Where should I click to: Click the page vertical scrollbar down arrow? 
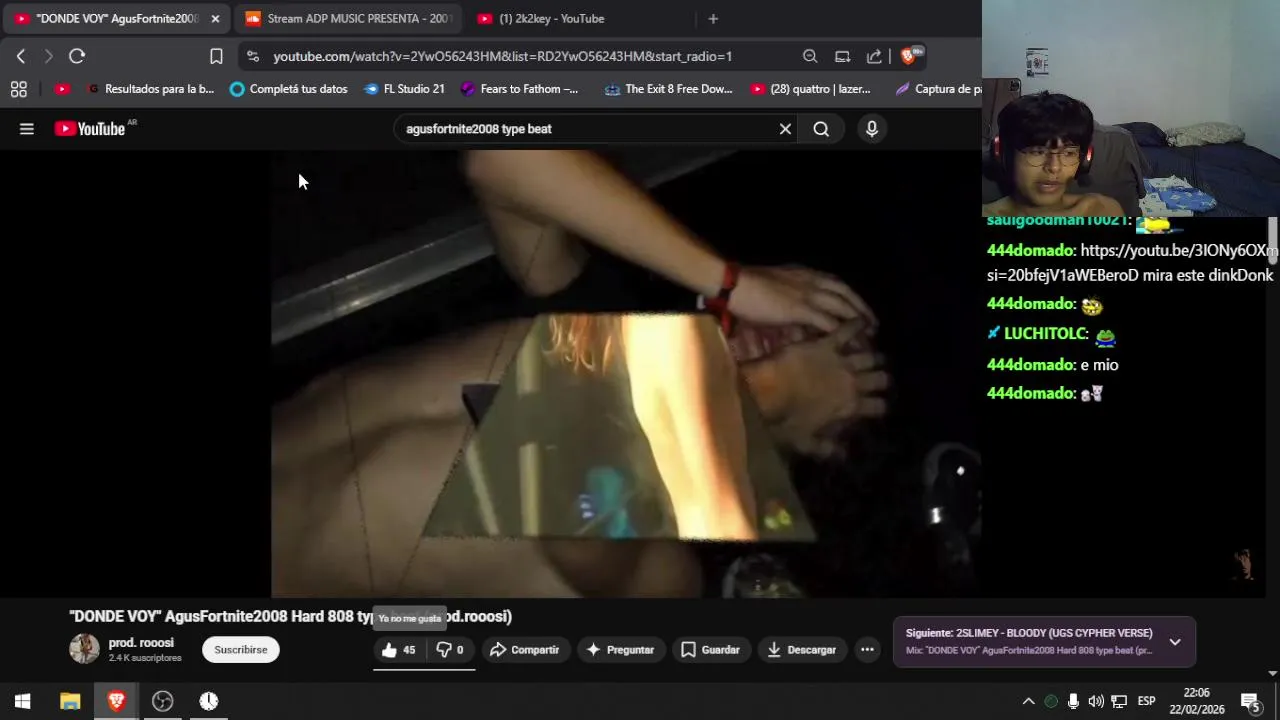(1273, 674)
